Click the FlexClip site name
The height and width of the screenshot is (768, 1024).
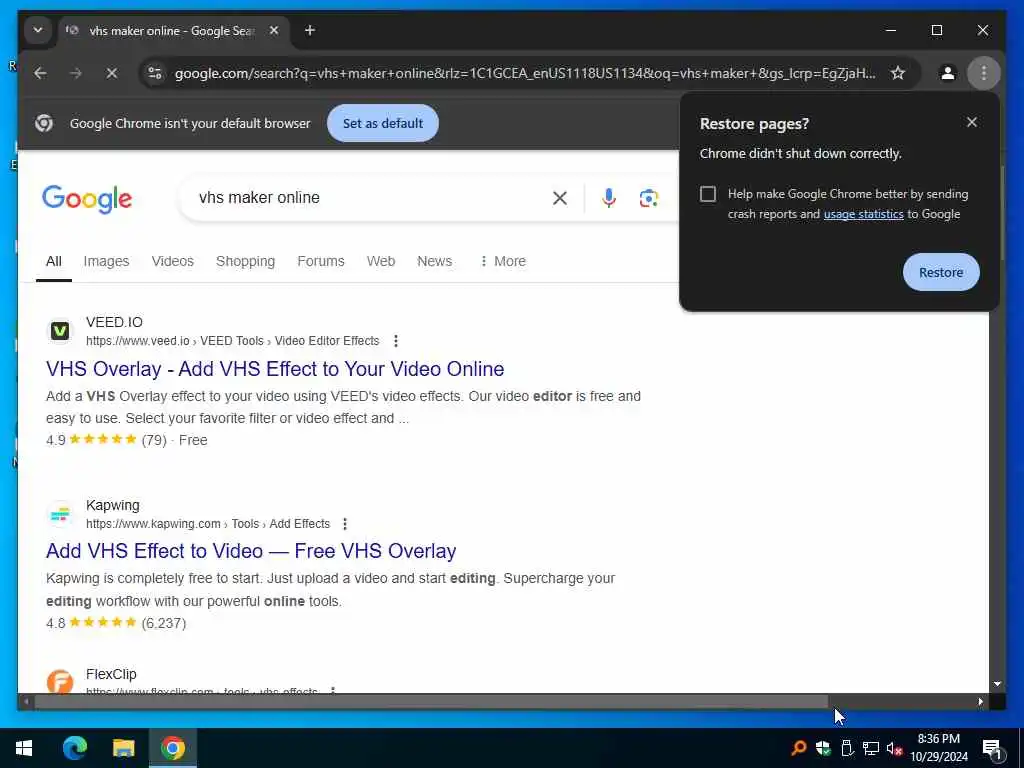(111, 674)
